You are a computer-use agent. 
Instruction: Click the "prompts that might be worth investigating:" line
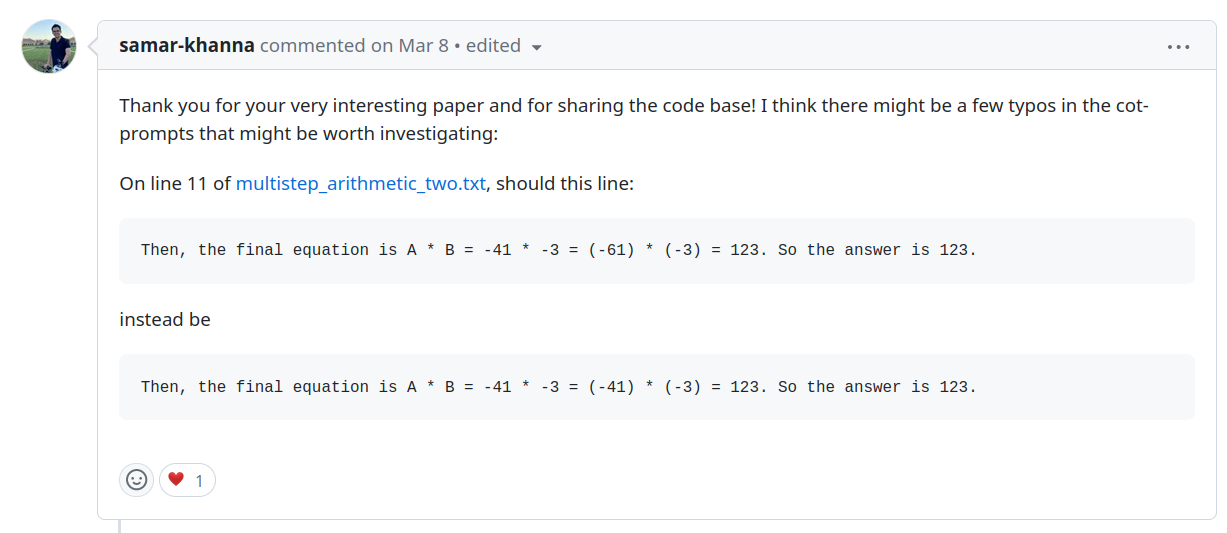click(308, 133)
